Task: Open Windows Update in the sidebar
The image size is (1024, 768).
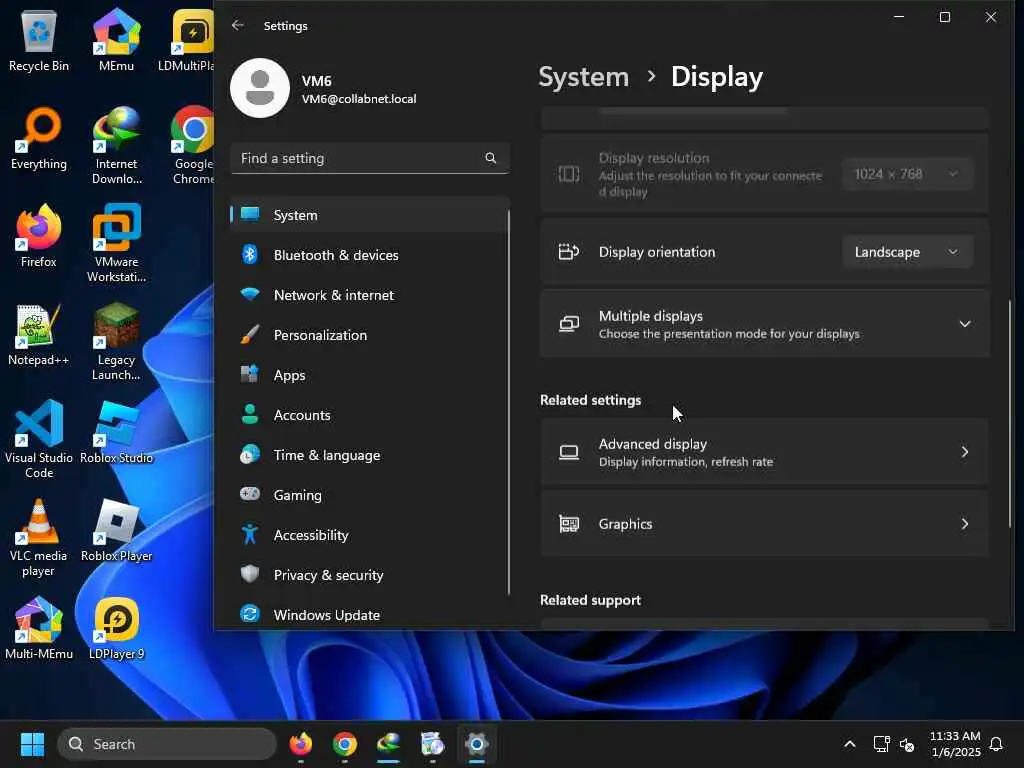Action: (370, 615)
